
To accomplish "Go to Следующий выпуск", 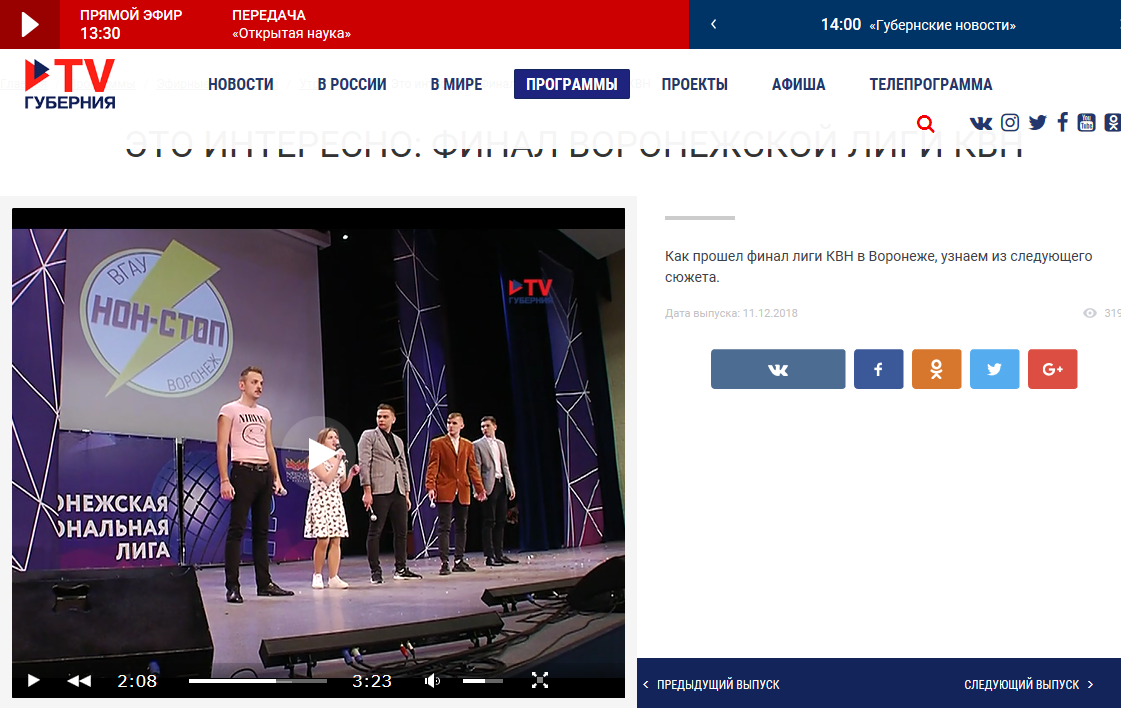I will coord(1028,685).
